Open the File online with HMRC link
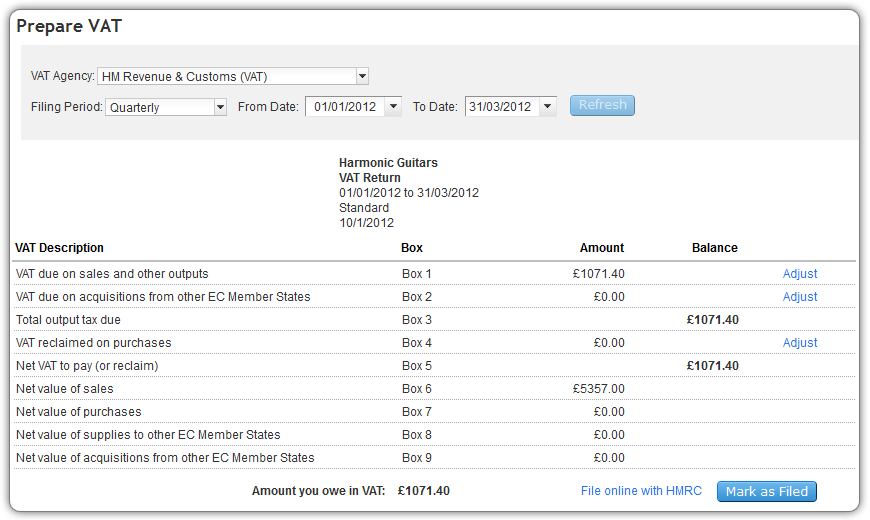This screenshot has width=870, height=520. (x=641, y=491)
